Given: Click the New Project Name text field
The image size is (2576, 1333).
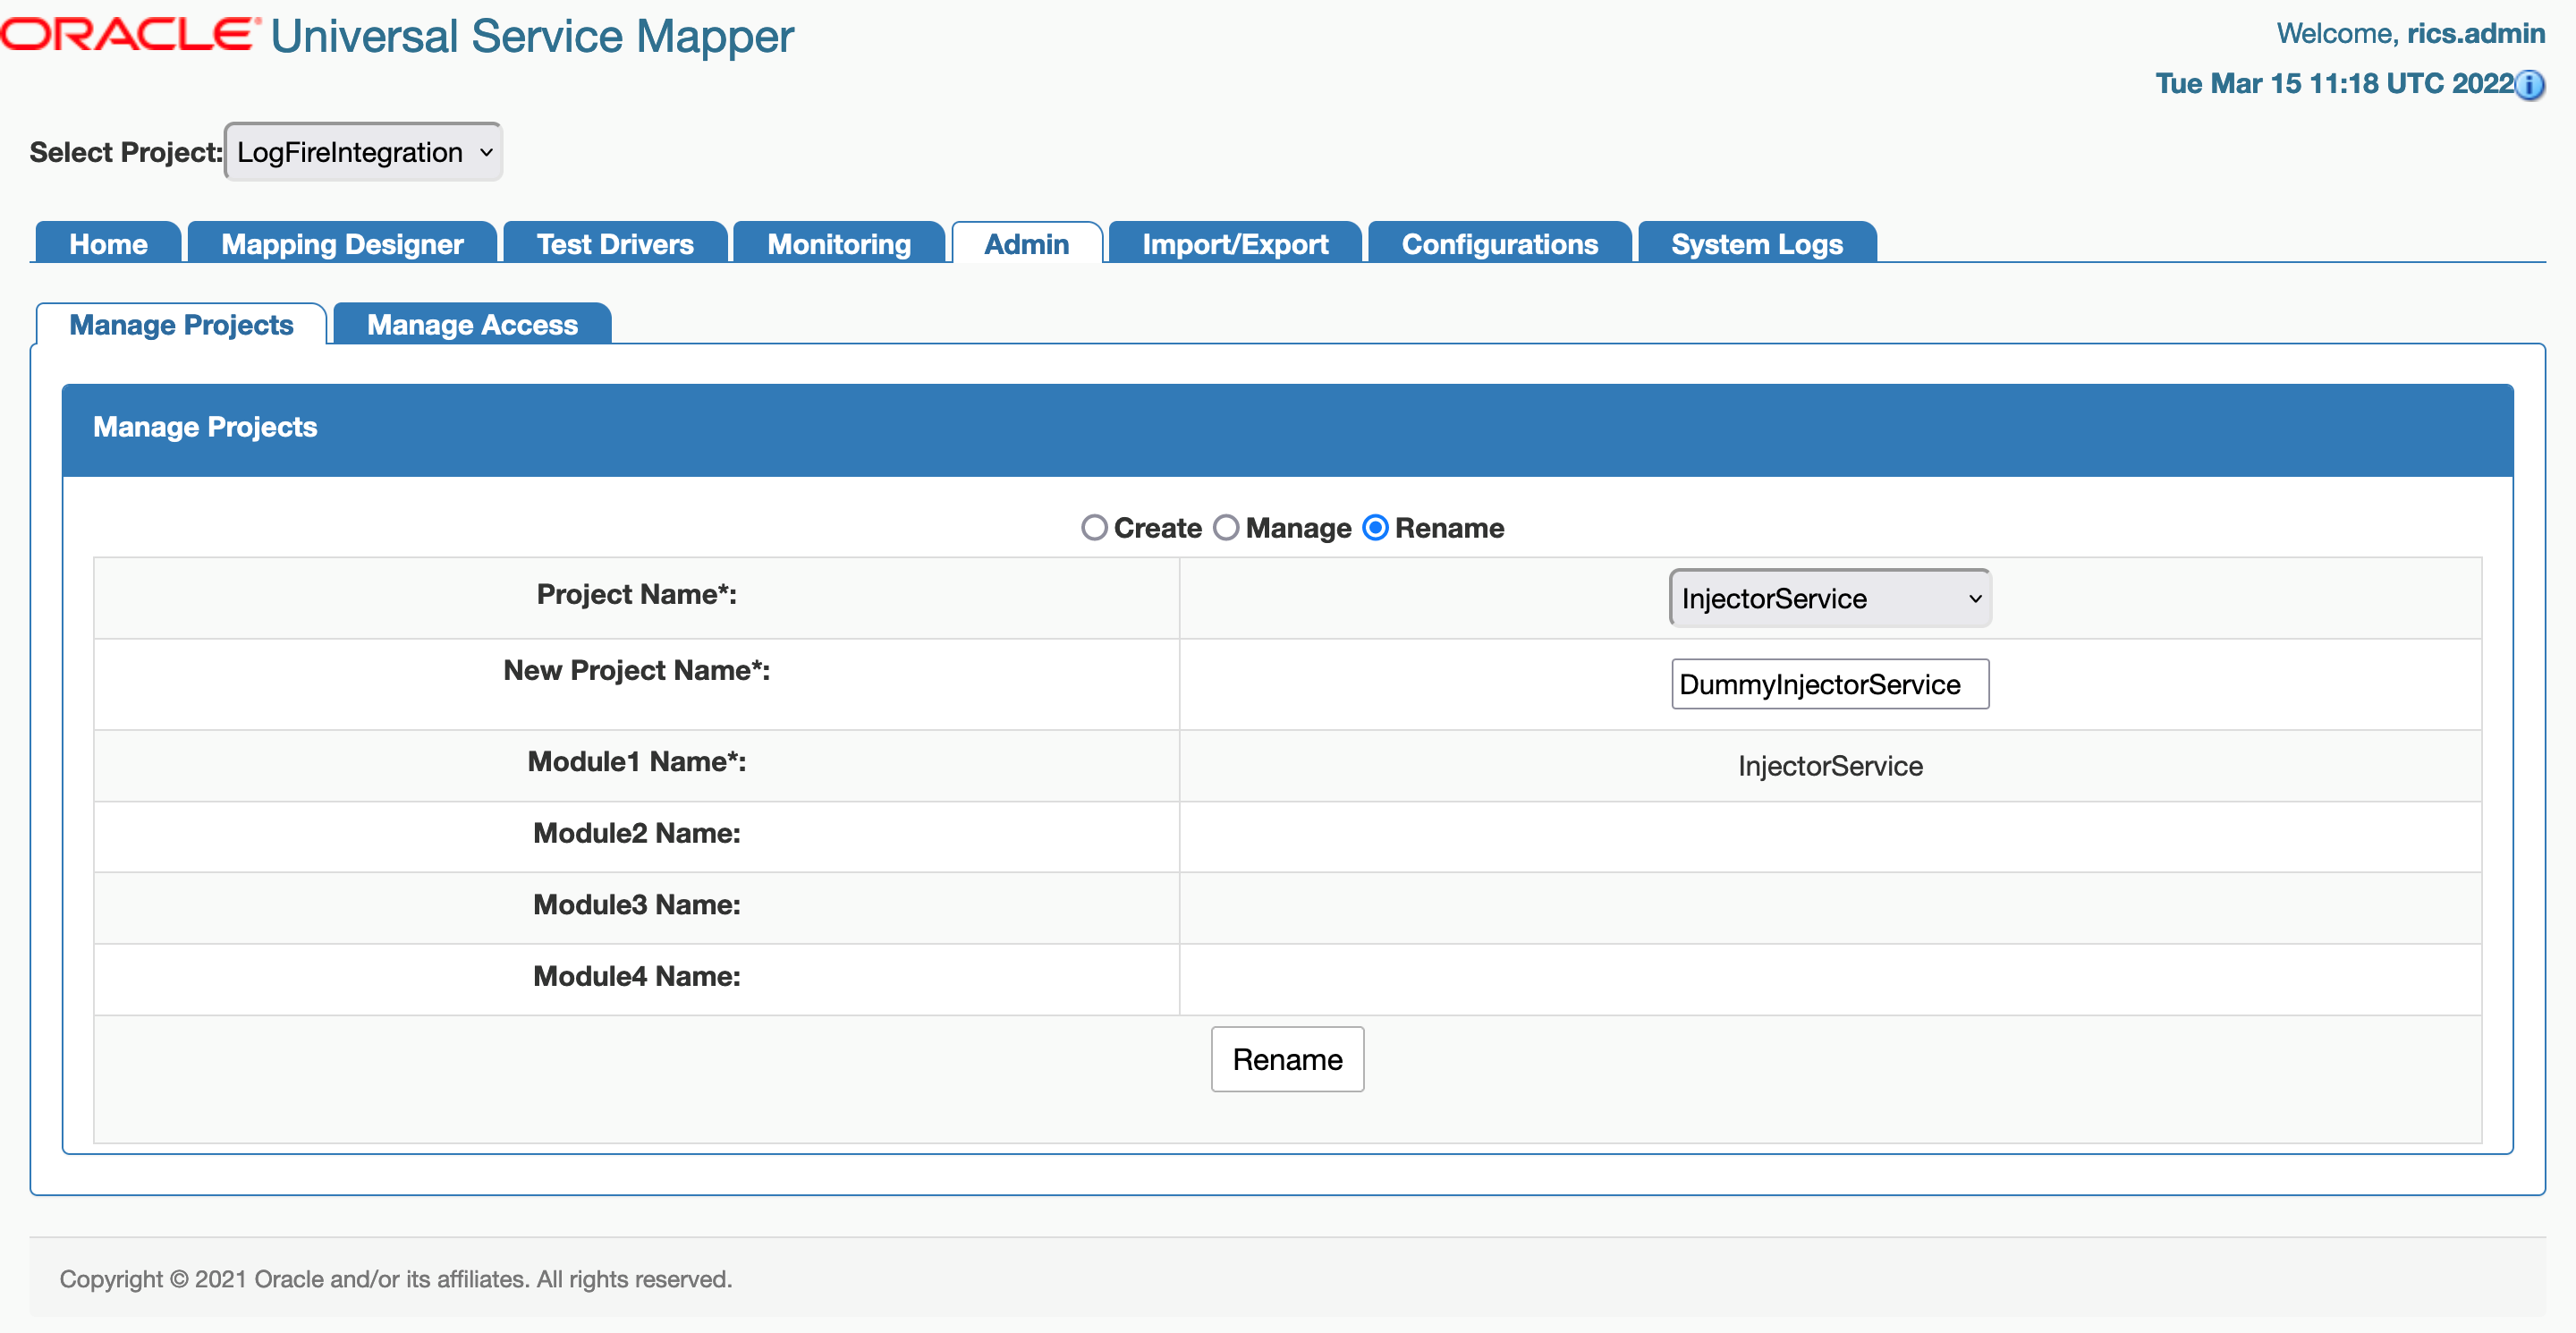Looking at the screenshot, I should click(x=1829, y=684).
